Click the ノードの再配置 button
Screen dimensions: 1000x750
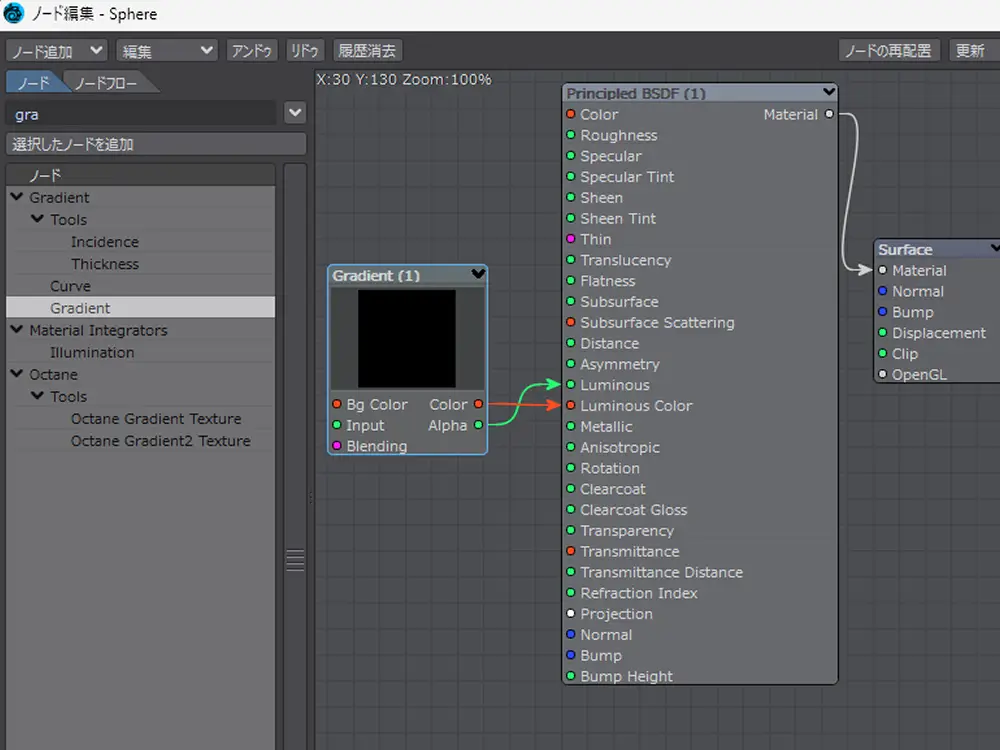[x=888, y=50]
